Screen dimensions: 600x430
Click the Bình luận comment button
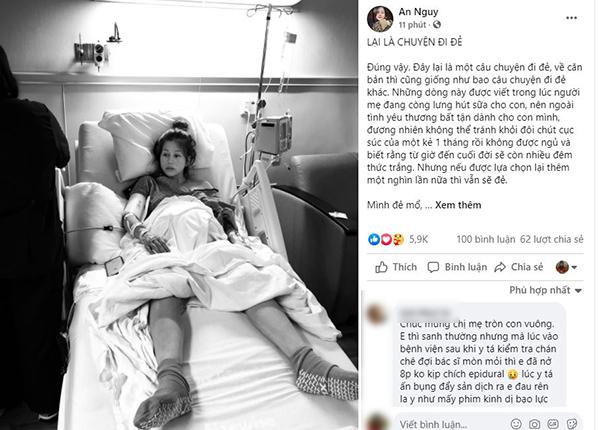(457, 267)
